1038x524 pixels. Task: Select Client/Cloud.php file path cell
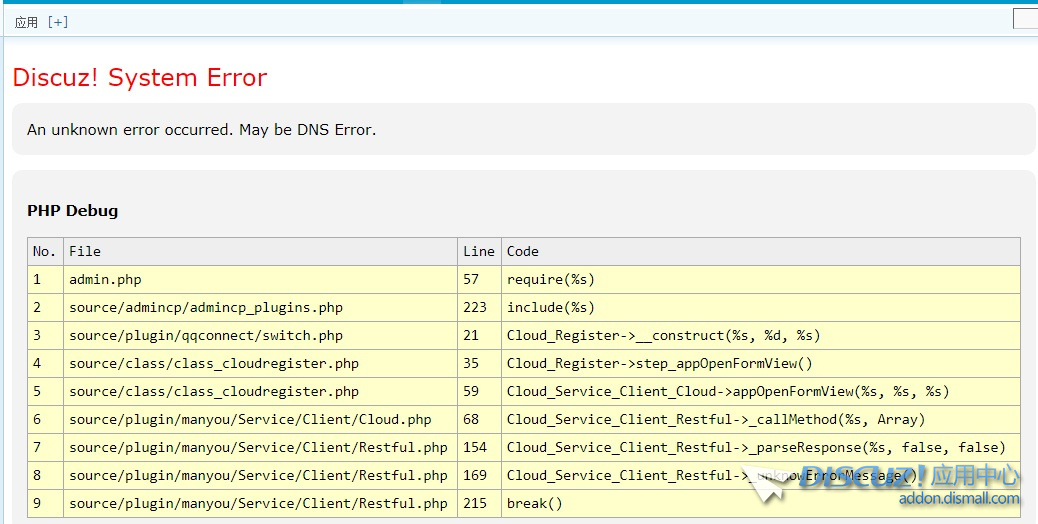[260, 419]
